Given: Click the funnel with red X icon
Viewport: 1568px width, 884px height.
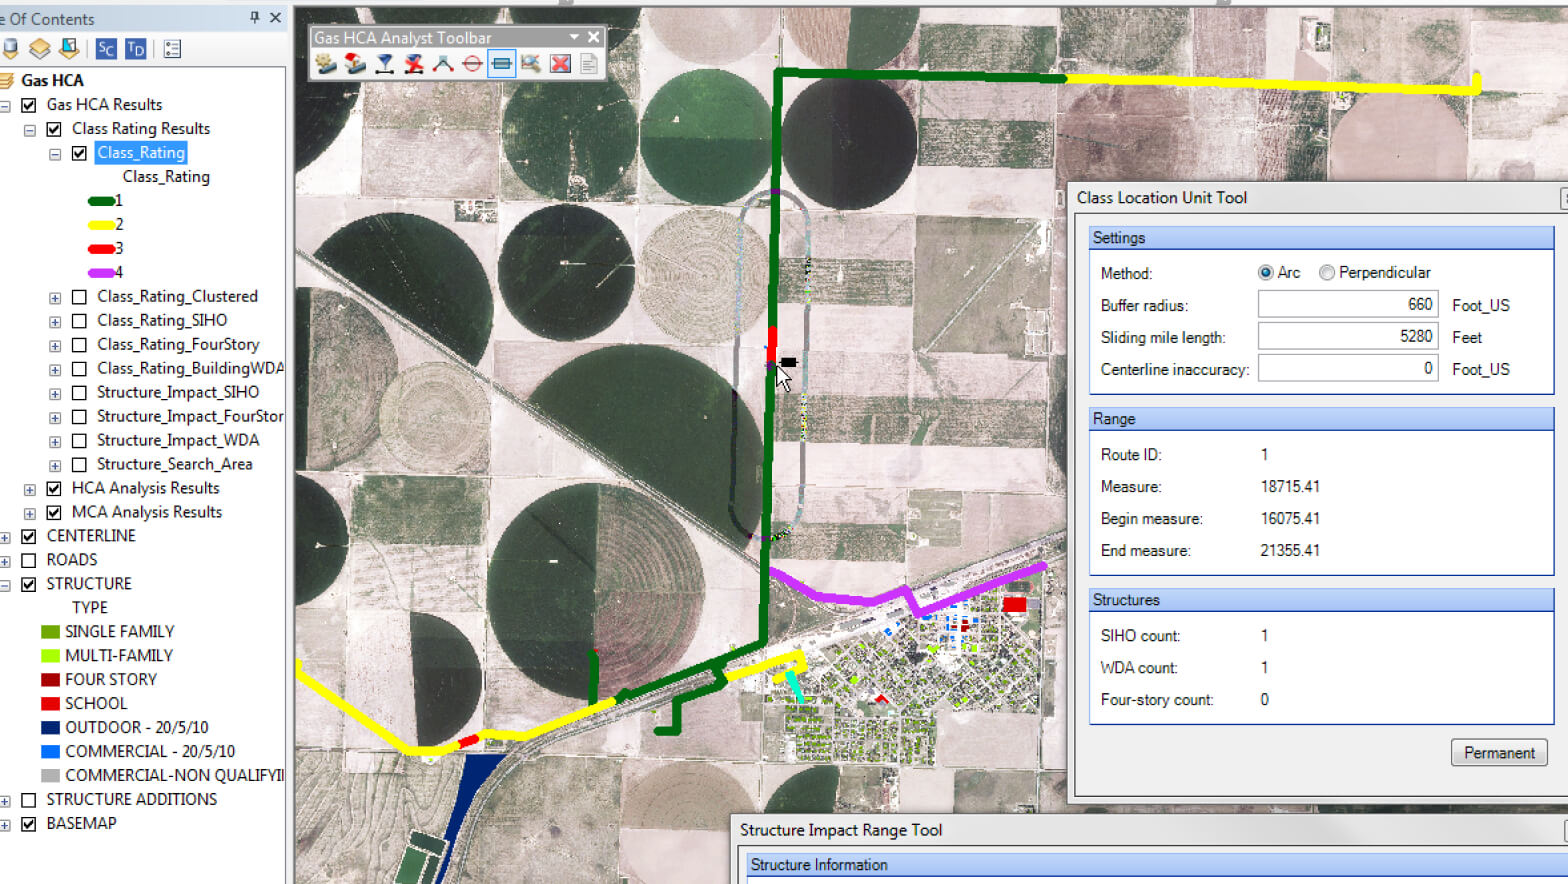Looking at the screenshot, I should (x=414, y=64).
